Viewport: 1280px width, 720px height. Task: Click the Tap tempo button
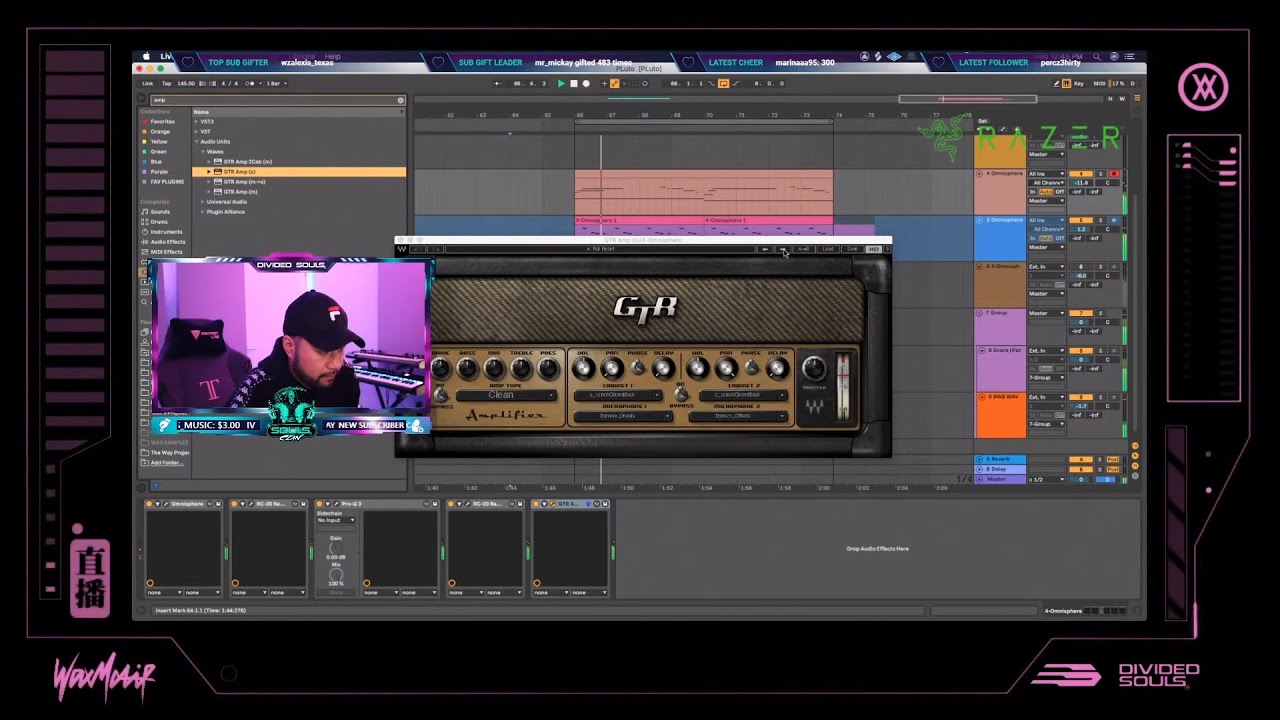(x=166, y=83)
